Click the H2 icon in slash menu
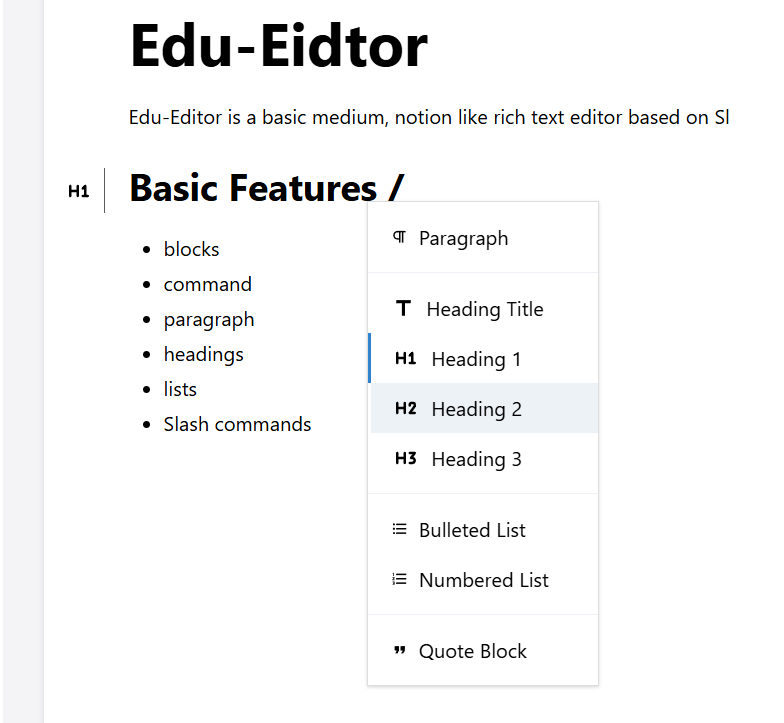Viewport: 784px width, 723px height. 405,409
